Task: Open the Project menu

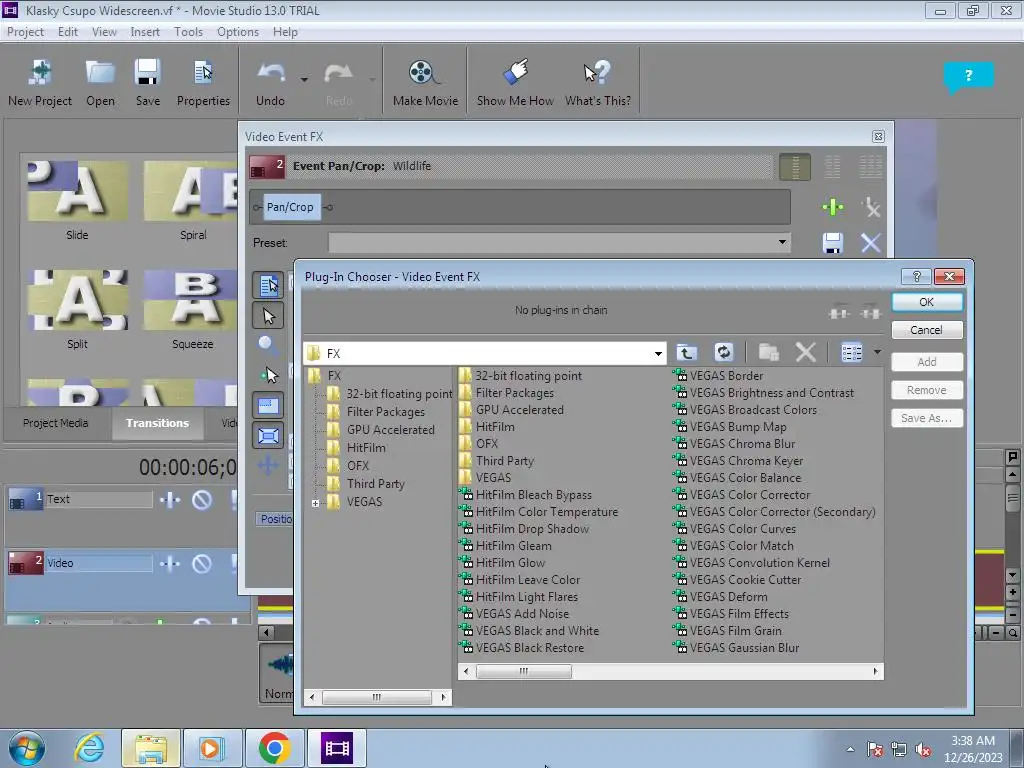Action: 25,32
